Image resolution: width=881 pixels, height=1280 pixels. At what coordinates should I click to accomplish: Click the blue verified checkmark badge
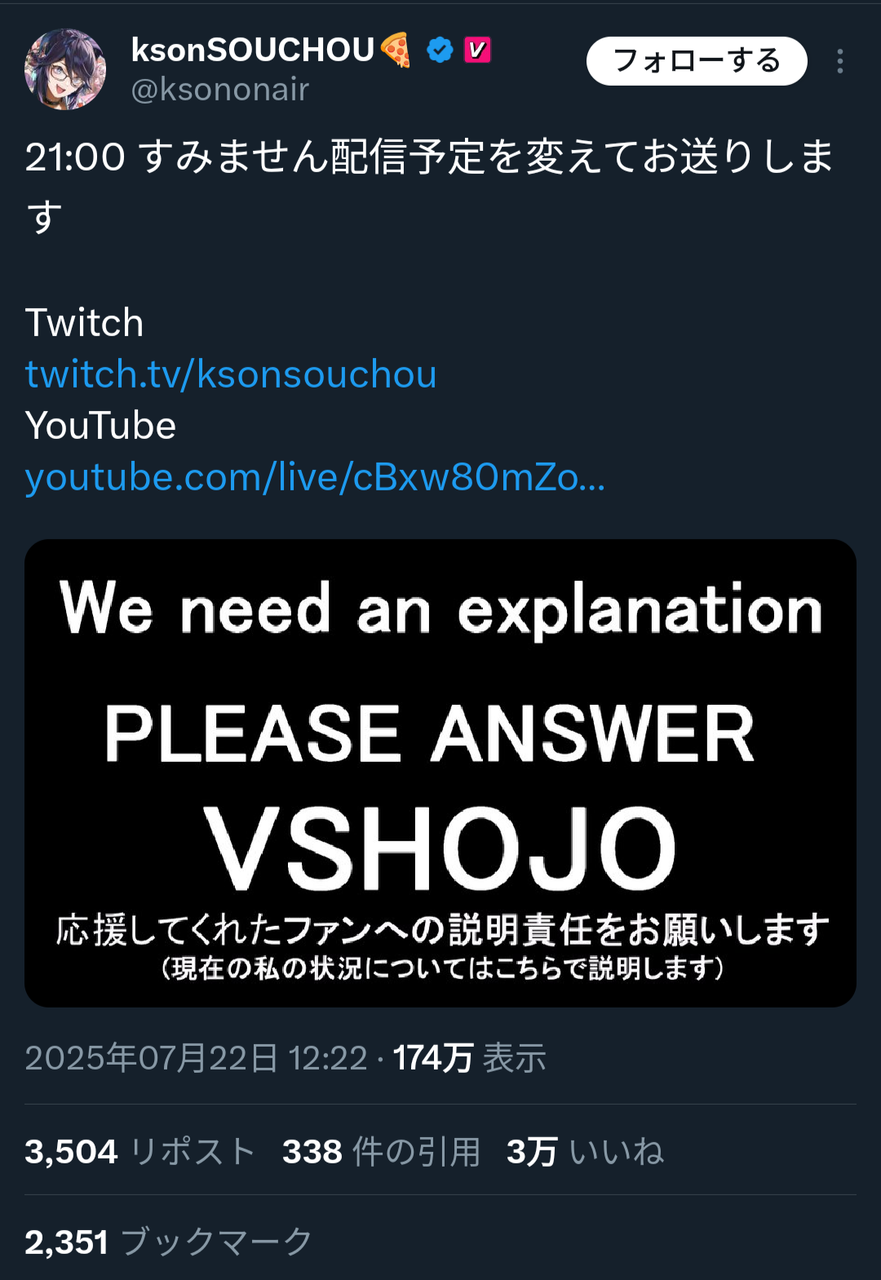pyautogui.click(x=440, y=49)
